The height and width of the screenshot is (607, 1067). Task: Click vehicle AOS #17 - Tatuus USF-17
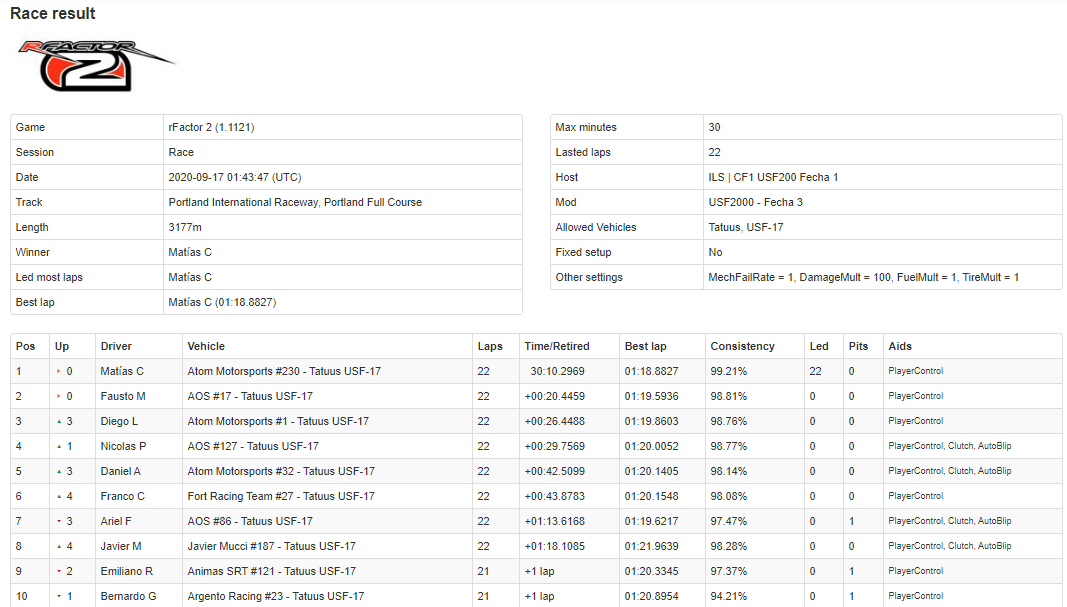tap(250, 396)
